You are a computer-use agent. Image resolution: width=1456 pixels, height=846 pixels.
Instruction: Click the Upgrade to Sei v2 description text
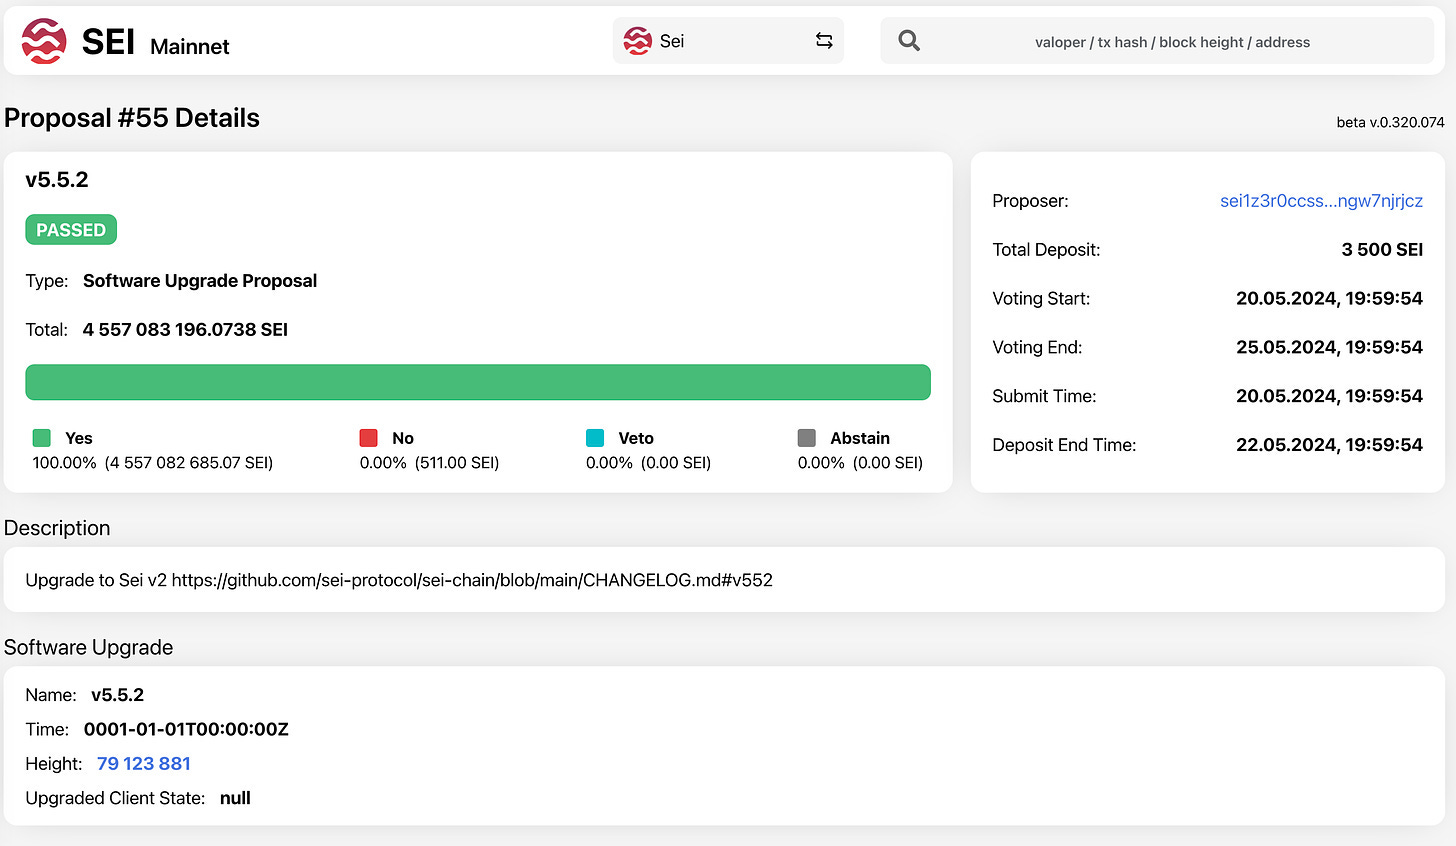(x=399, y=580)
